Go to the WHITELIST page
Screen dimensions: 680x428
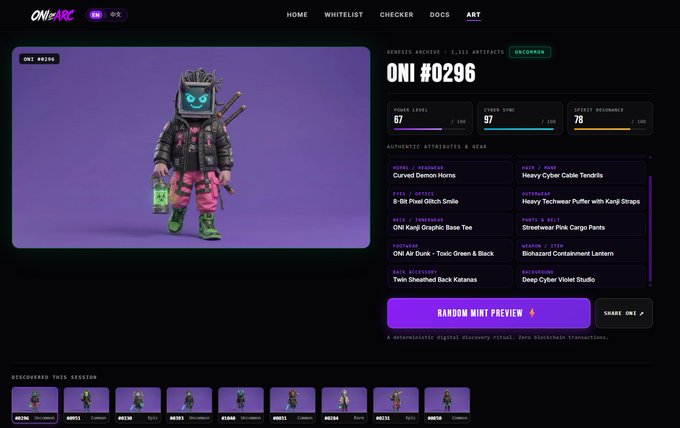[343, 15]
